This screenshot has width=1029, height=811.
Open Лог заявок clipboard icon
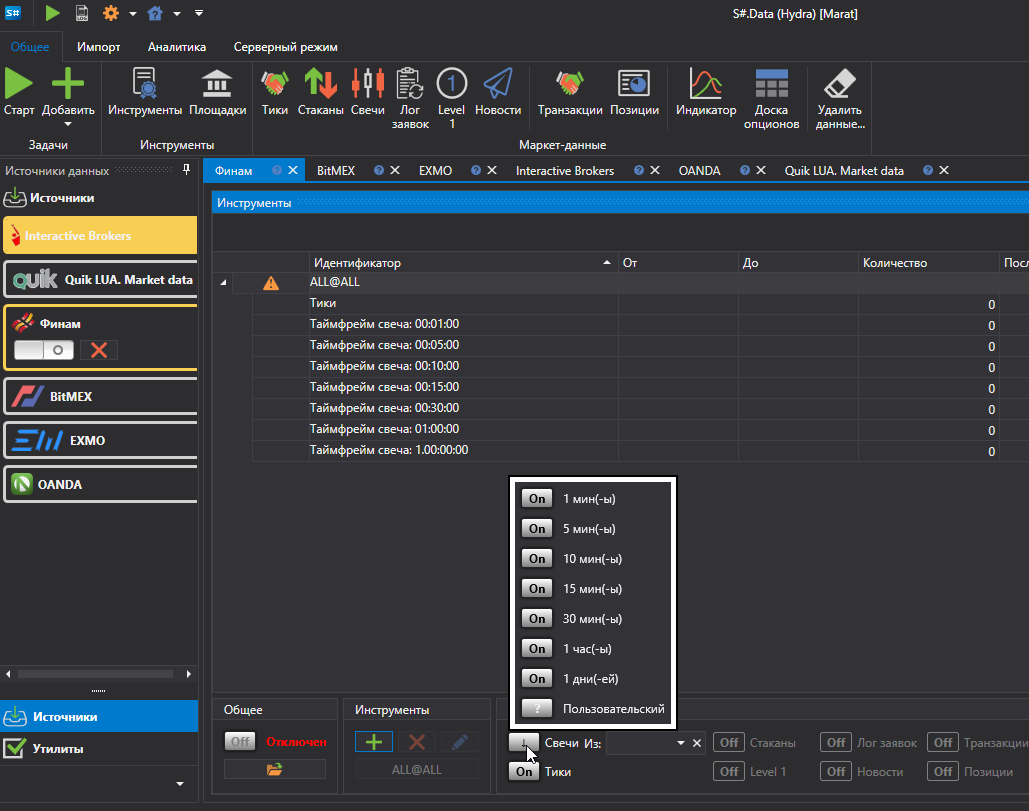tap(410, 84)
